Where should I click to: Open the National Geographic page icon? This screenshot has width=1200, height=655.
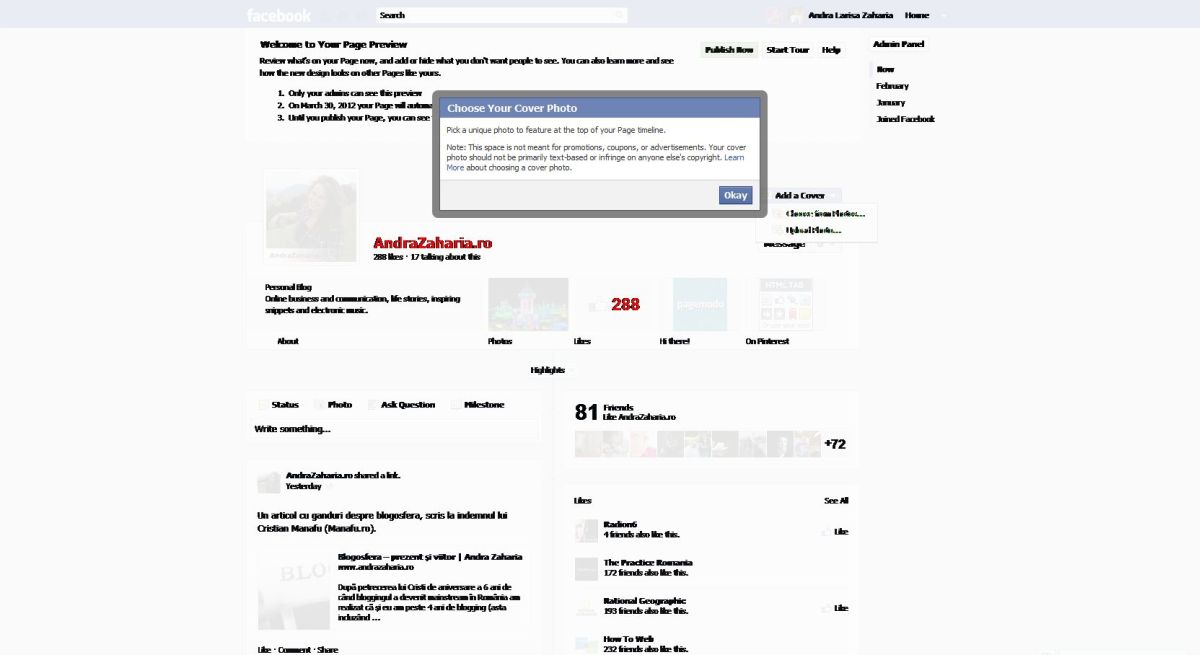[586, 606]
